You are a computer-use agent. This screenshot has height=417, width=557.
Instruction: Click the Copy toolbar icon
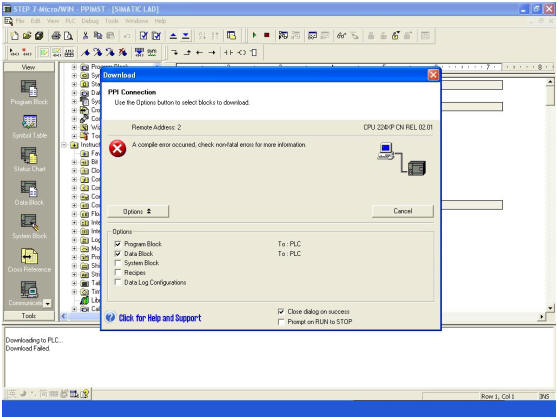tap(98, 36)
